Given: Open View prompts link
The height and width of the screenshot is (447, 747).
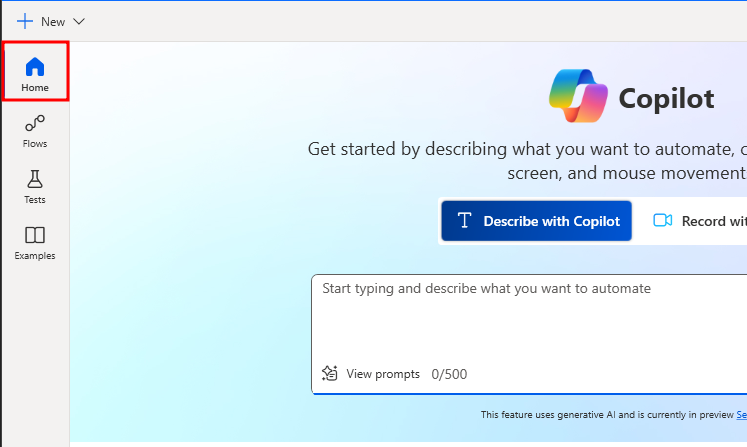Looking at the screenshot, I should [383, 374].
